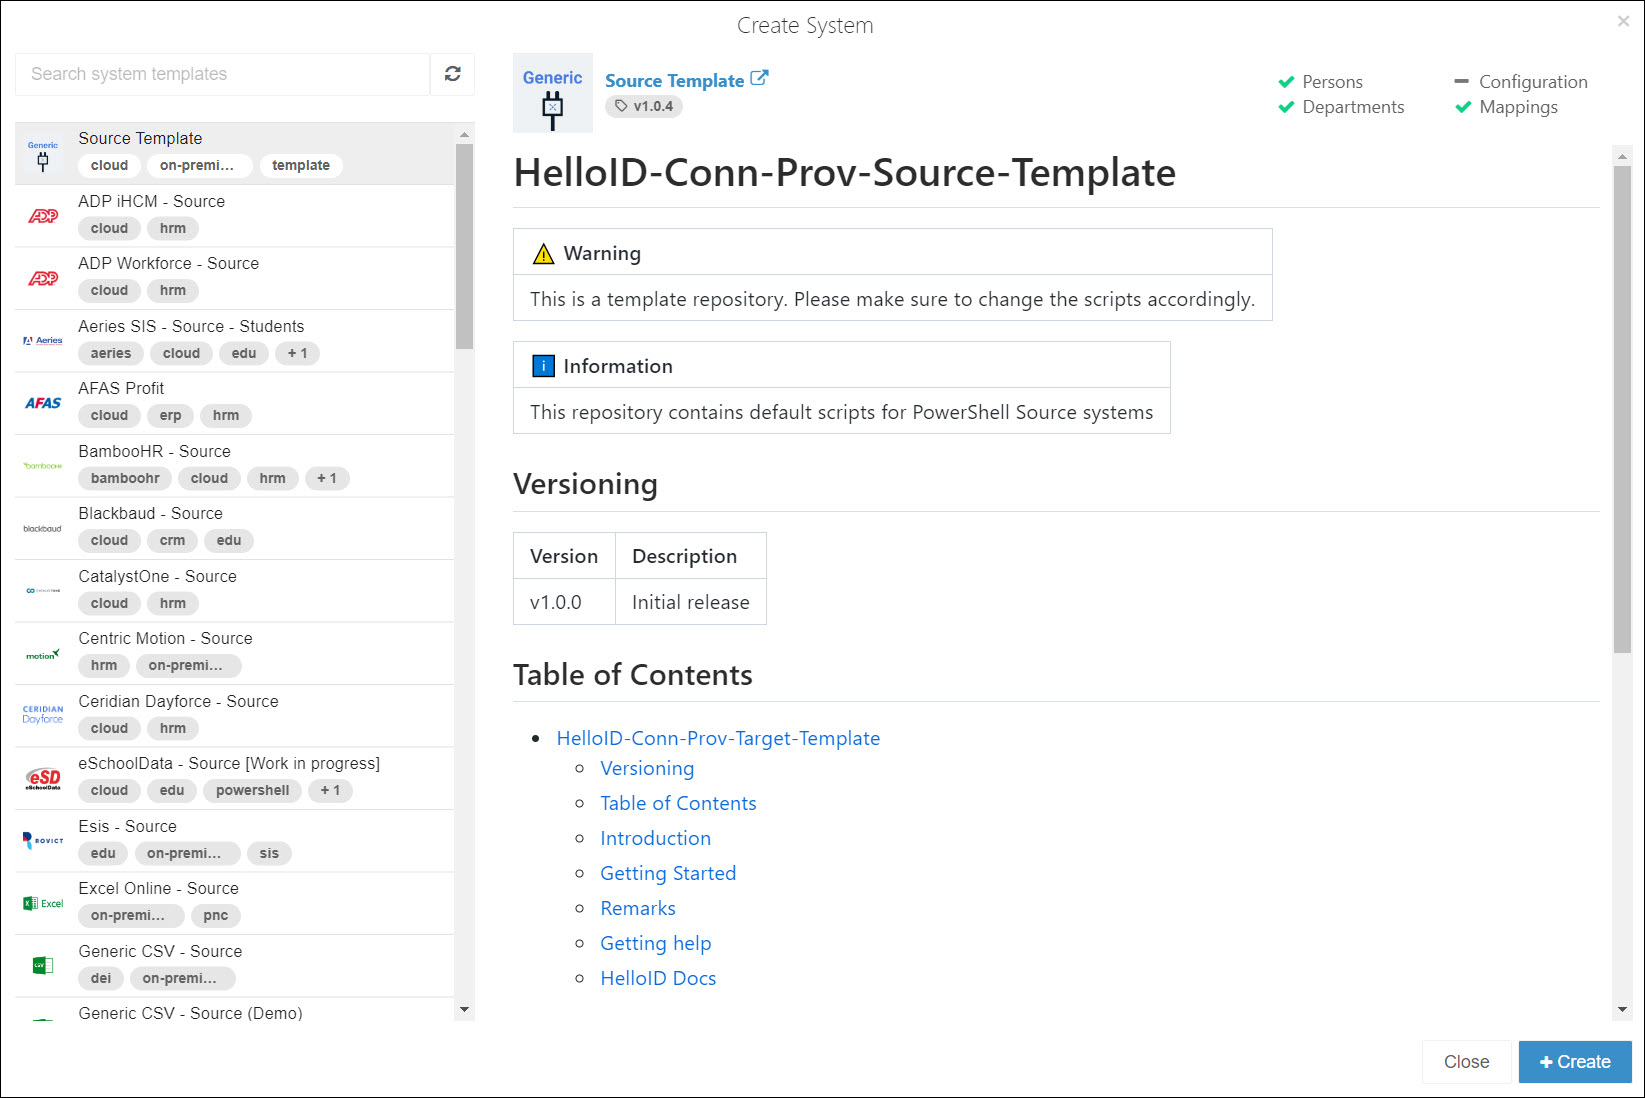Select eSchoolData - Source [Work in progress]
The height and width of the screenshot is (1098, 1645).
click(235, 778)
